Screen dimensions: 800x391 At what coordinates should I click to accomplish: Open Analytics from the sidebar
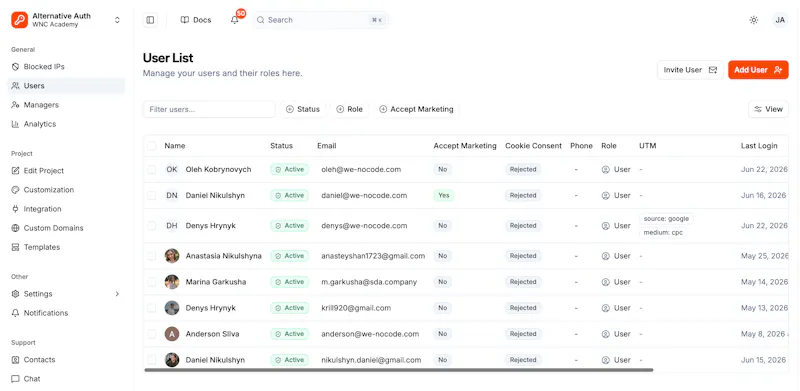coord(66,124)
